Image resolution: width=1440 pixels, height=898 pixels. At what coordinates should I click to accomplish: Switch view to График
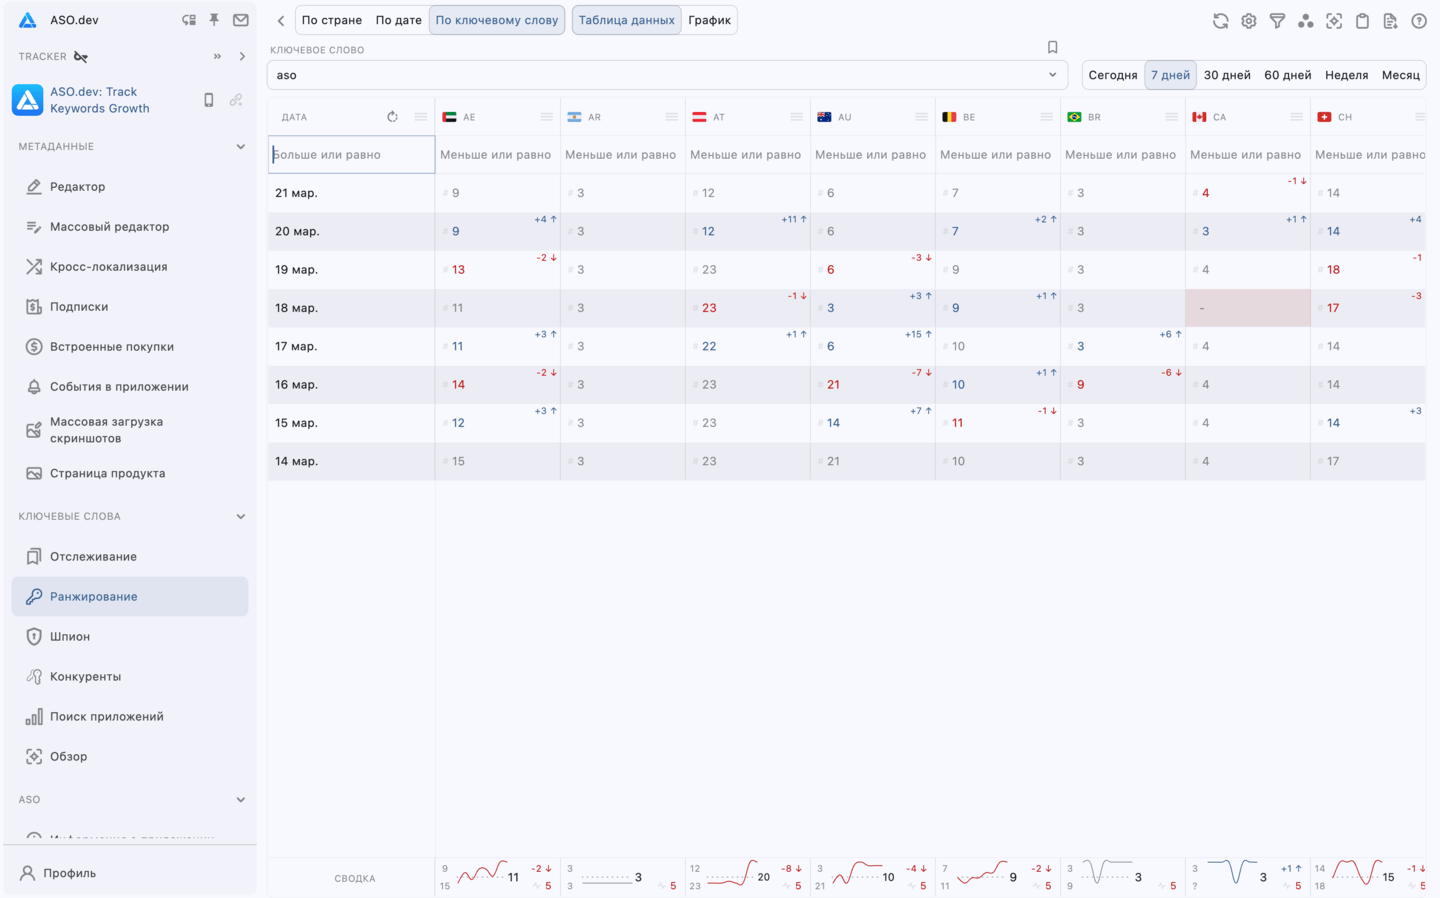tap(709, 20)
